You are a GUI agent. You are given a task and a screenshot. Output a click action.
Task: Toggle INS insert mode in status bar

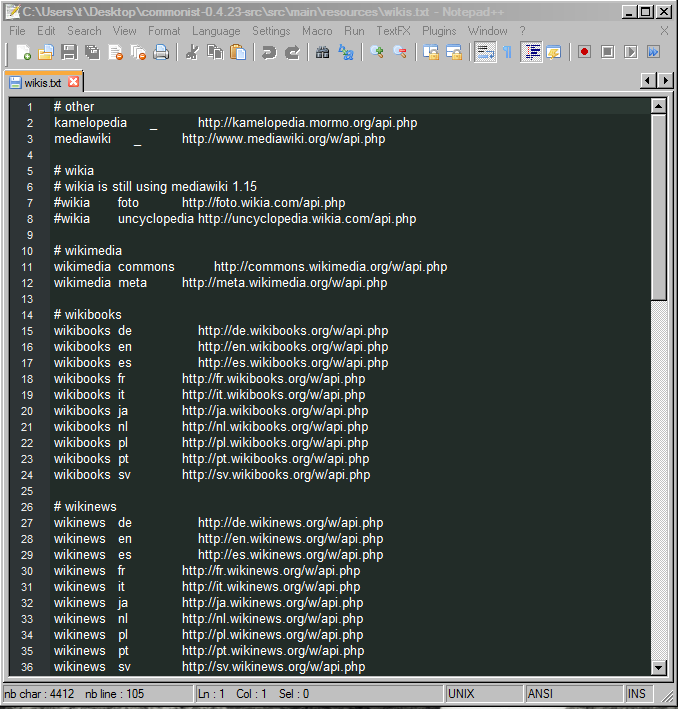(x=637, y=693)
